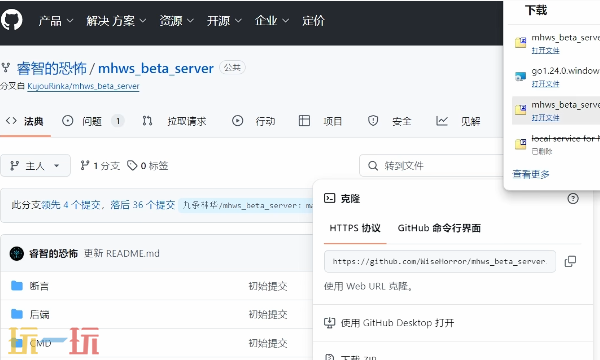This screenshot has height=360, width=600.
Task: Switch to the 安全 security tab
Action: [389, 121]
